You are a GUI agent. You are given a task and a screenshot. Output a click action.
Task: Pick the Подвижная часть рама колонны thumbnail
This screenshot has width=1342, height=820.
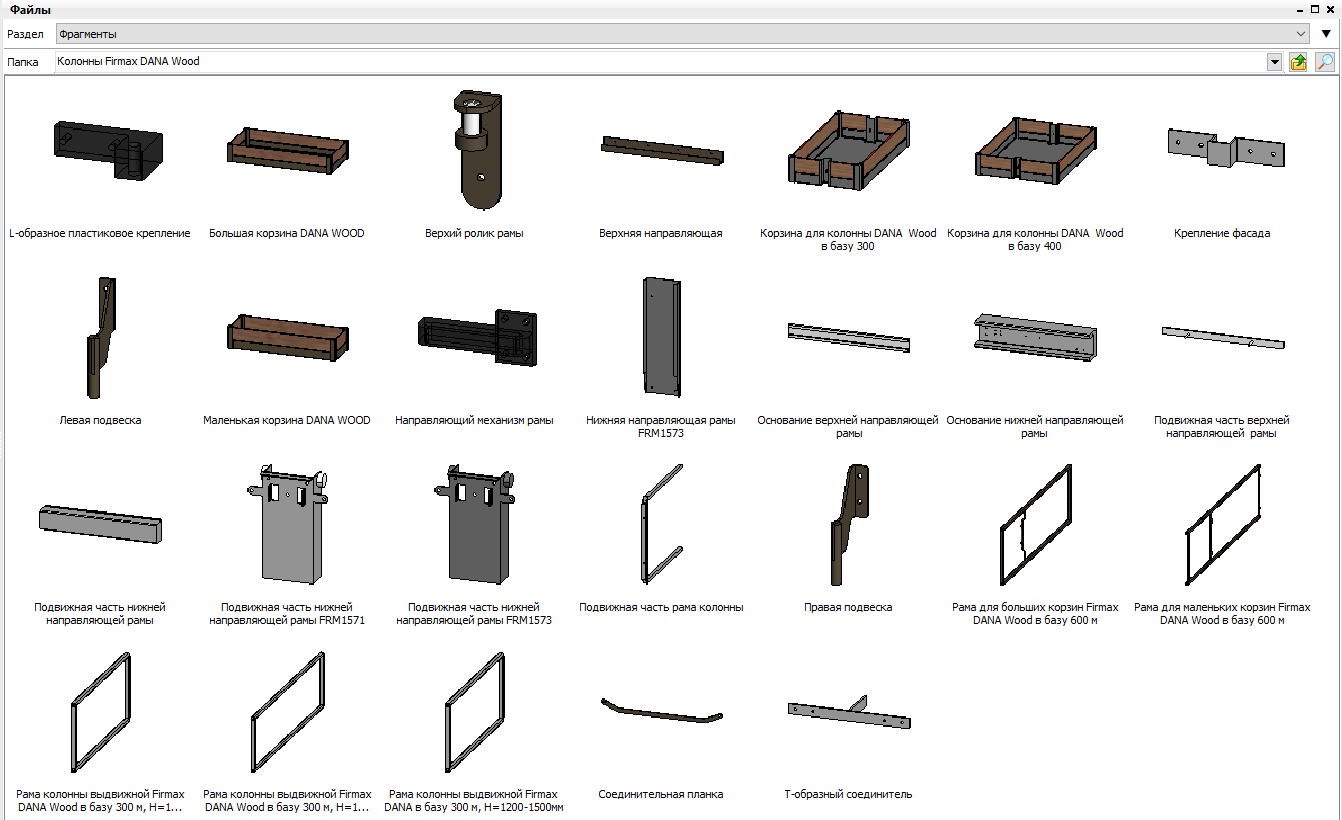(661, 524)
